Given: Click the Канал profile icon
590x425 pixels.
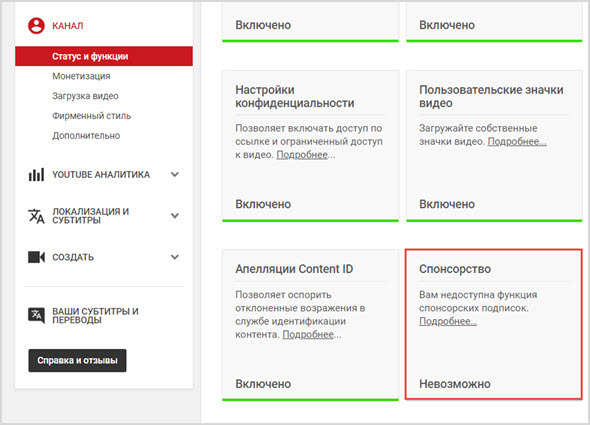Looking at the screenshot, I should [x=36, y=26].
